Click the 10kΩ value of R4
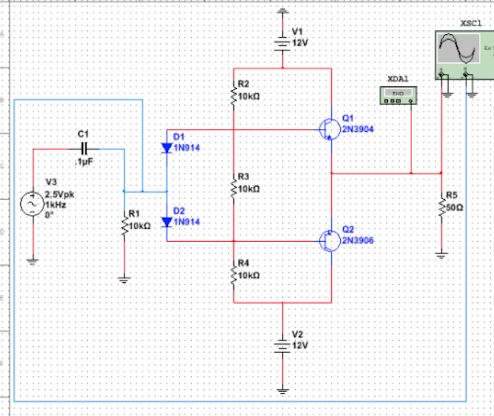 pos(249,275)
